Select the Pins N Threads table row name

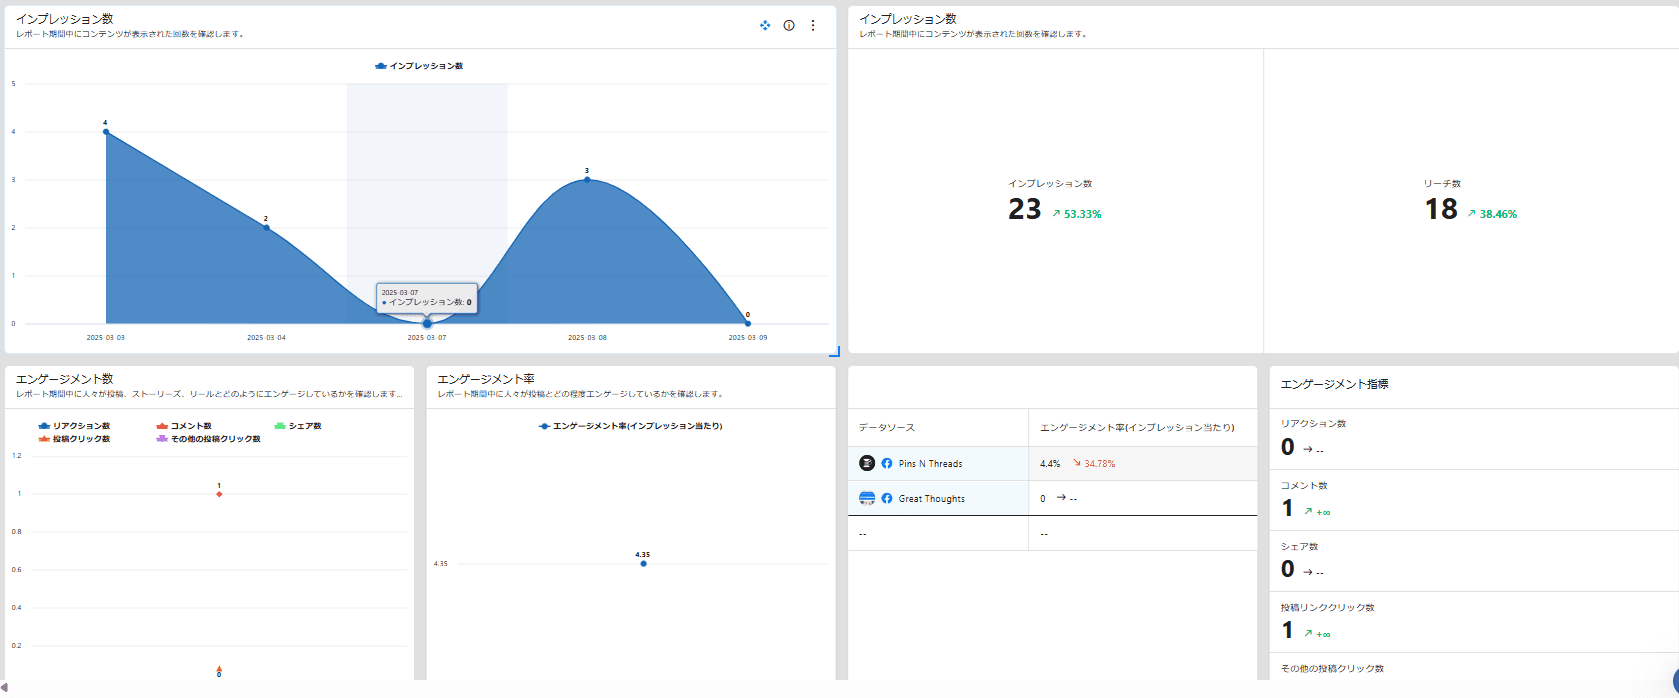coord(930,464)
